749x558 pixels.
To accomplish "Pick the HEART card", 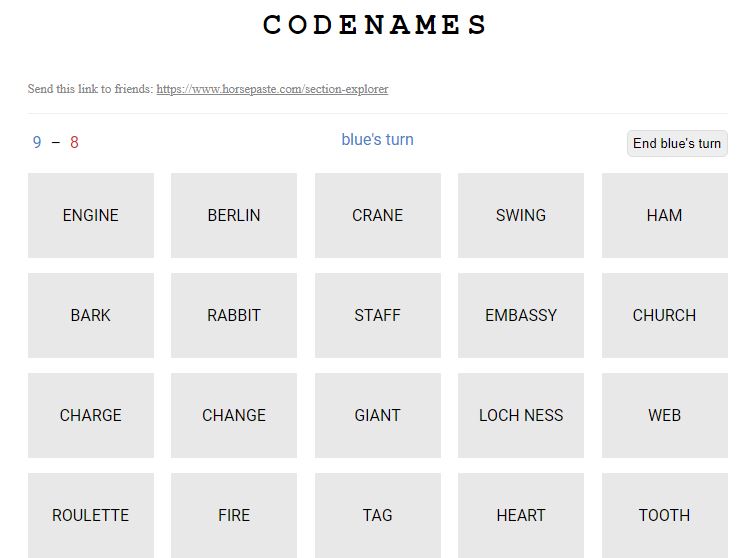I will coord(521,515).
